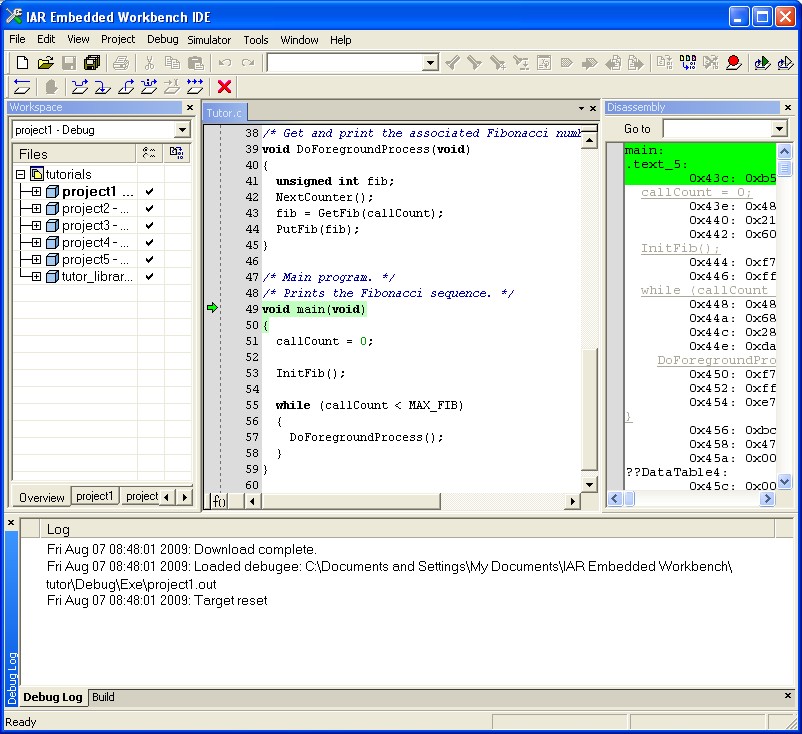Click the Cut scissors icon

coord(149,63)
